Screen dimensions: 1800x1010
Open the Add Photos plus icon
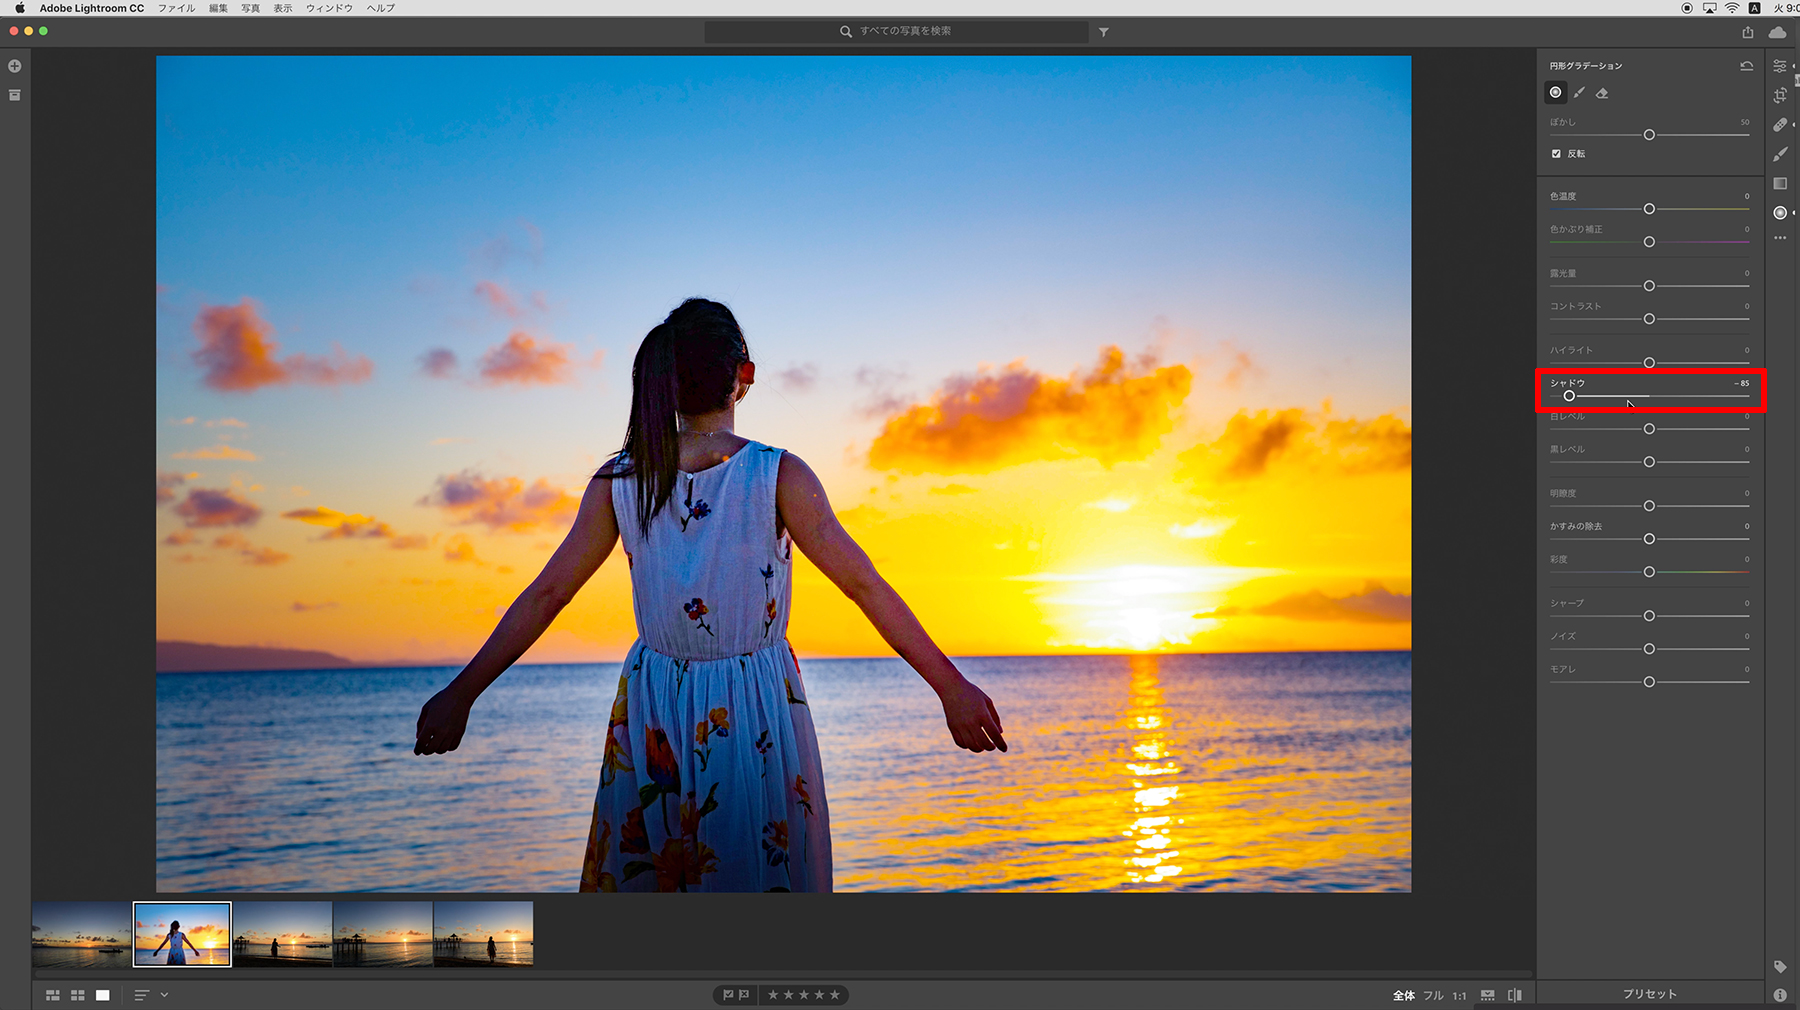tap(15, 66)
